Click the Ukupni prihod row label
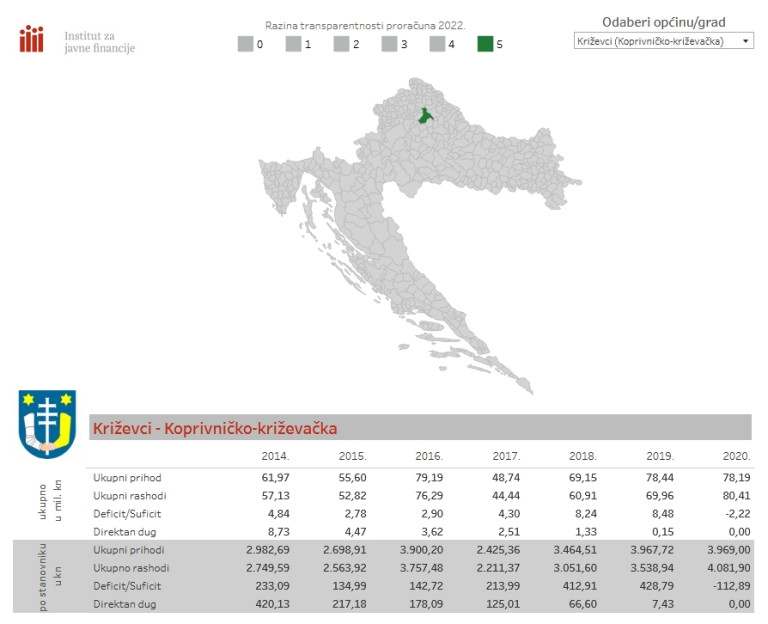Viewport: 768px width, 624px height. [127, 478]
